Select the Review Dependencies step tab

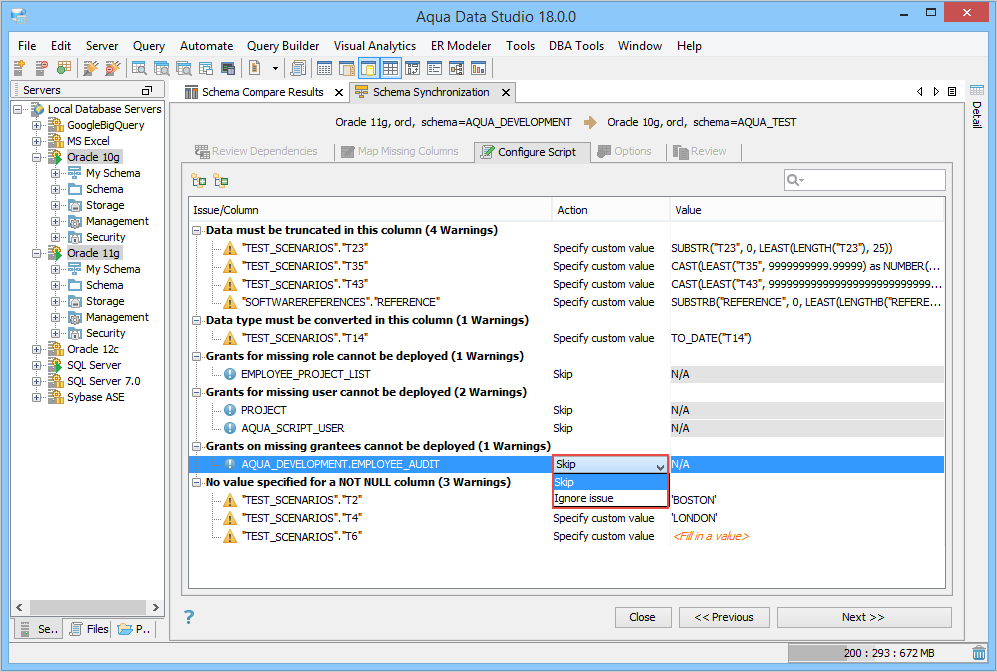257,151
